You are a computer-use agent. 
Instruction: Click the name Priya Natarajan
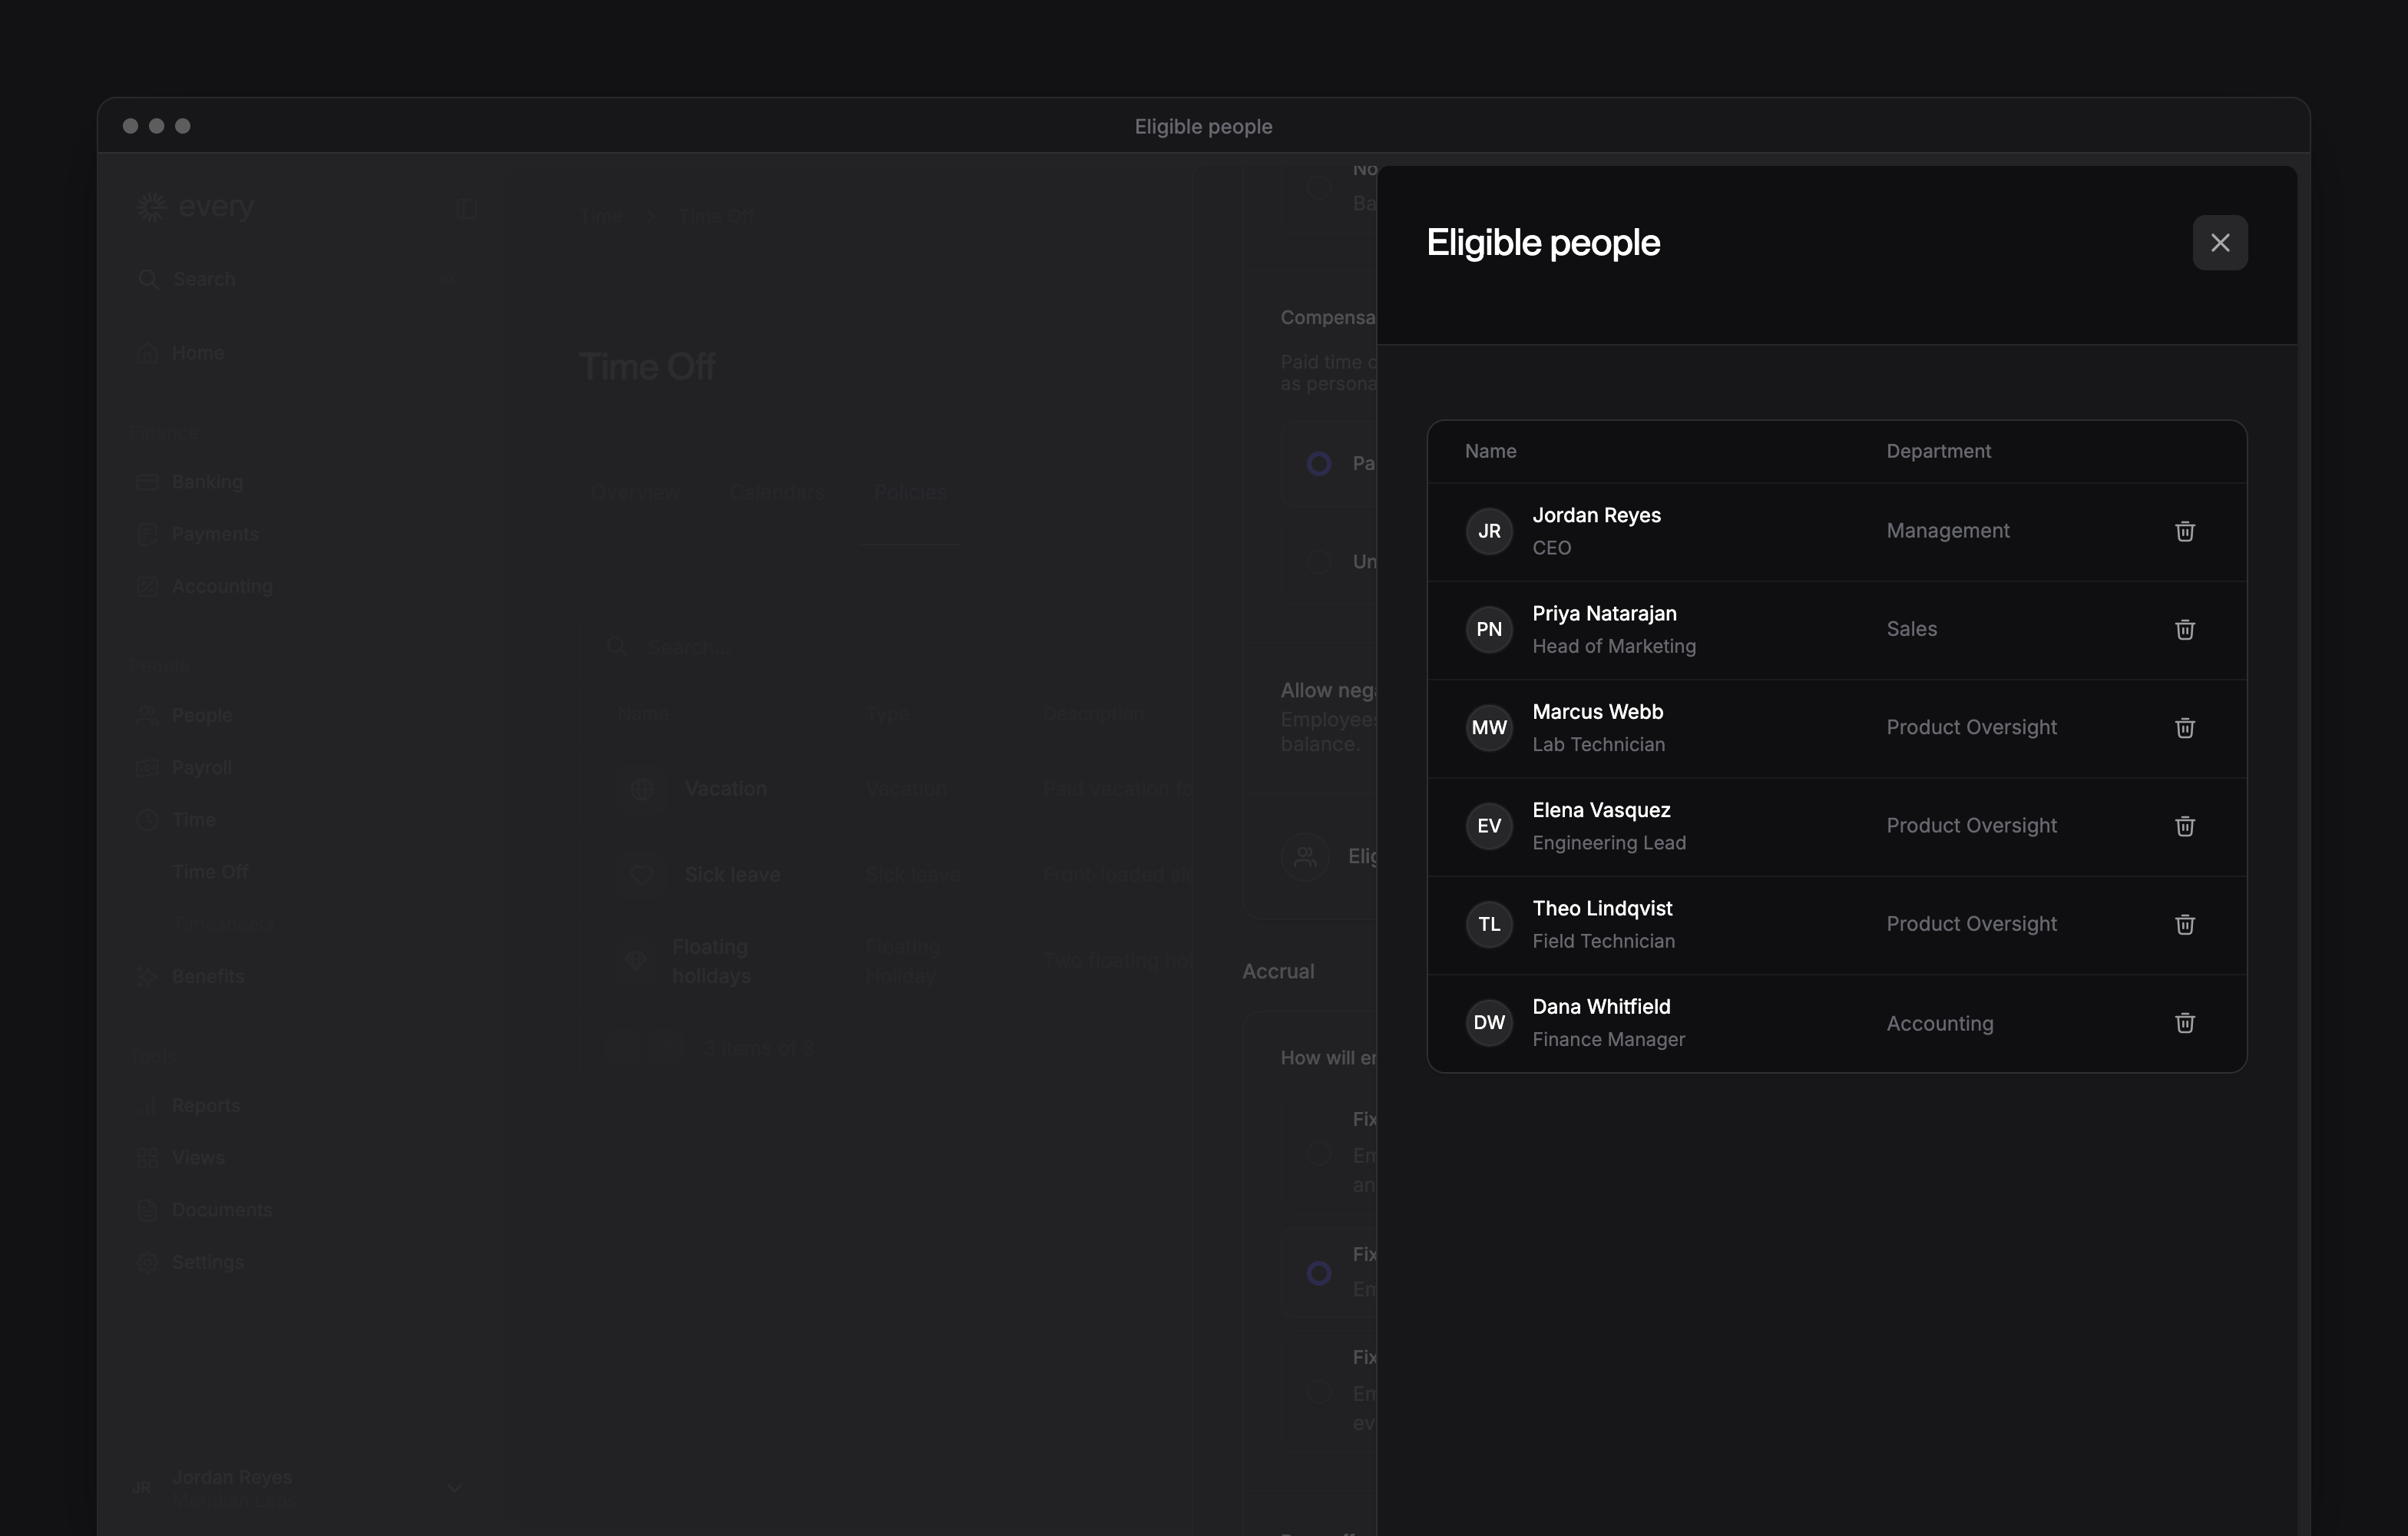(1604, 614)
